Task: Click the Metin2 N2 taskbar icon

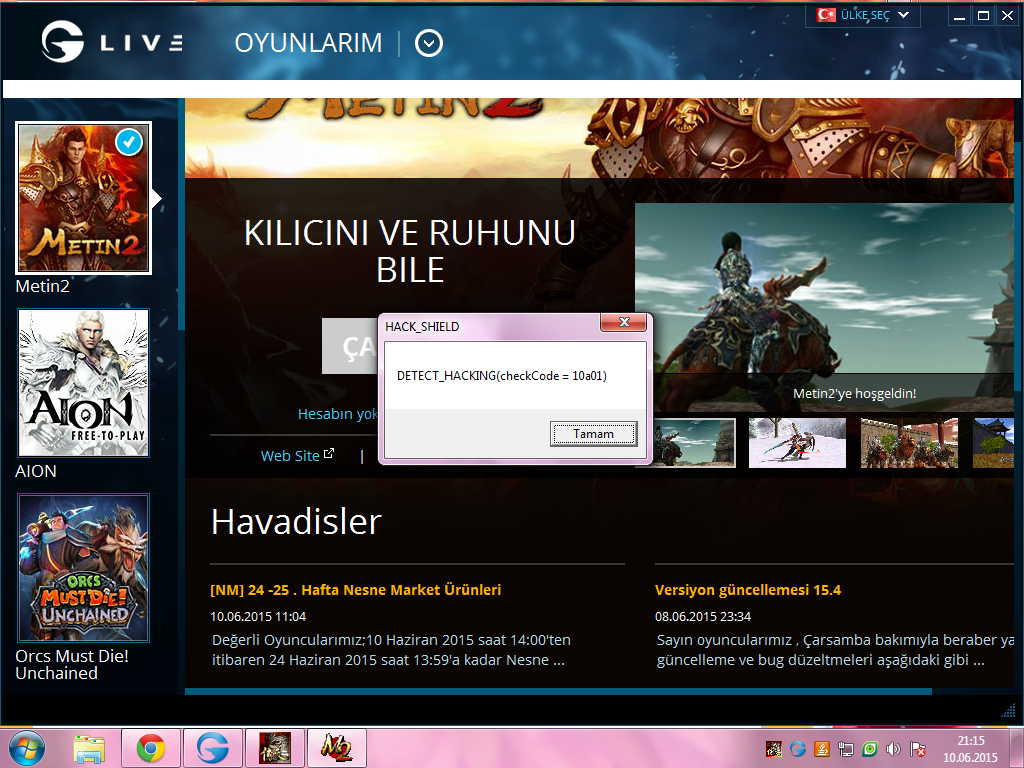Action: [336, 748]
